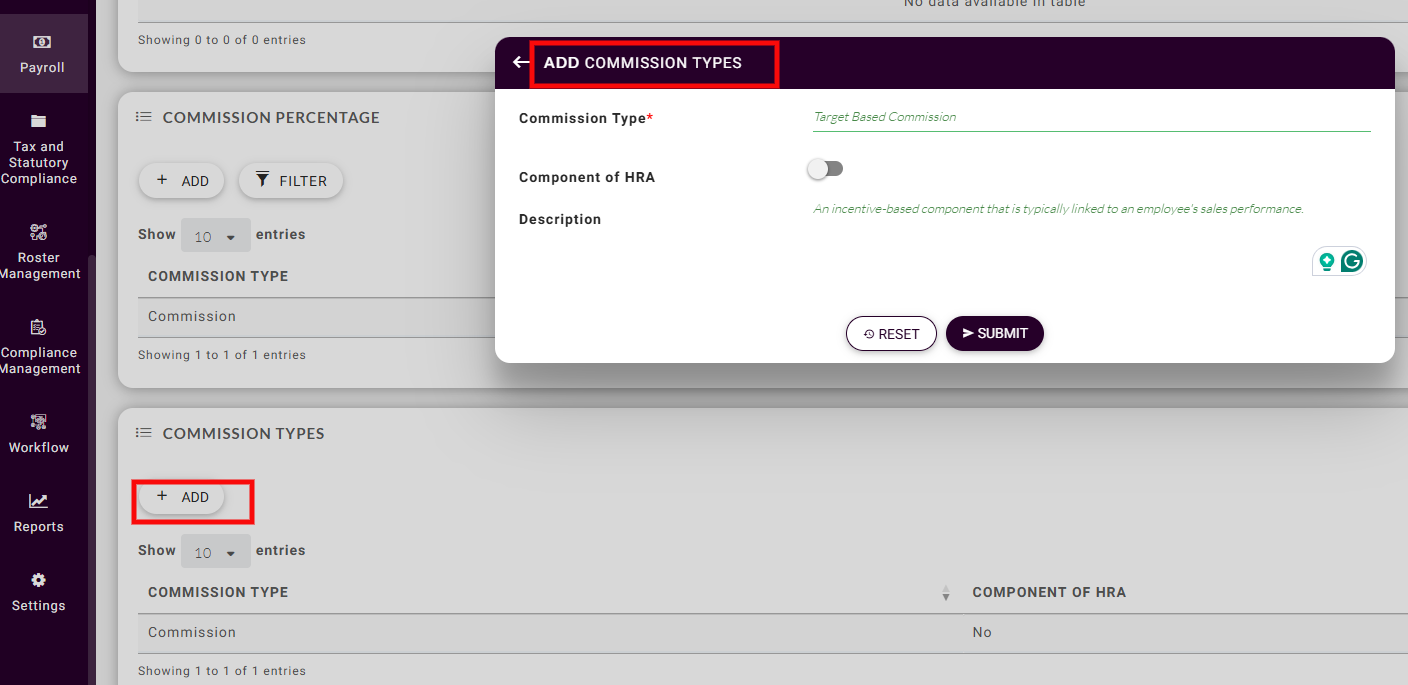Click the Reset button
This screenshot has height=685, width=1408.
(x=891, y=334)
